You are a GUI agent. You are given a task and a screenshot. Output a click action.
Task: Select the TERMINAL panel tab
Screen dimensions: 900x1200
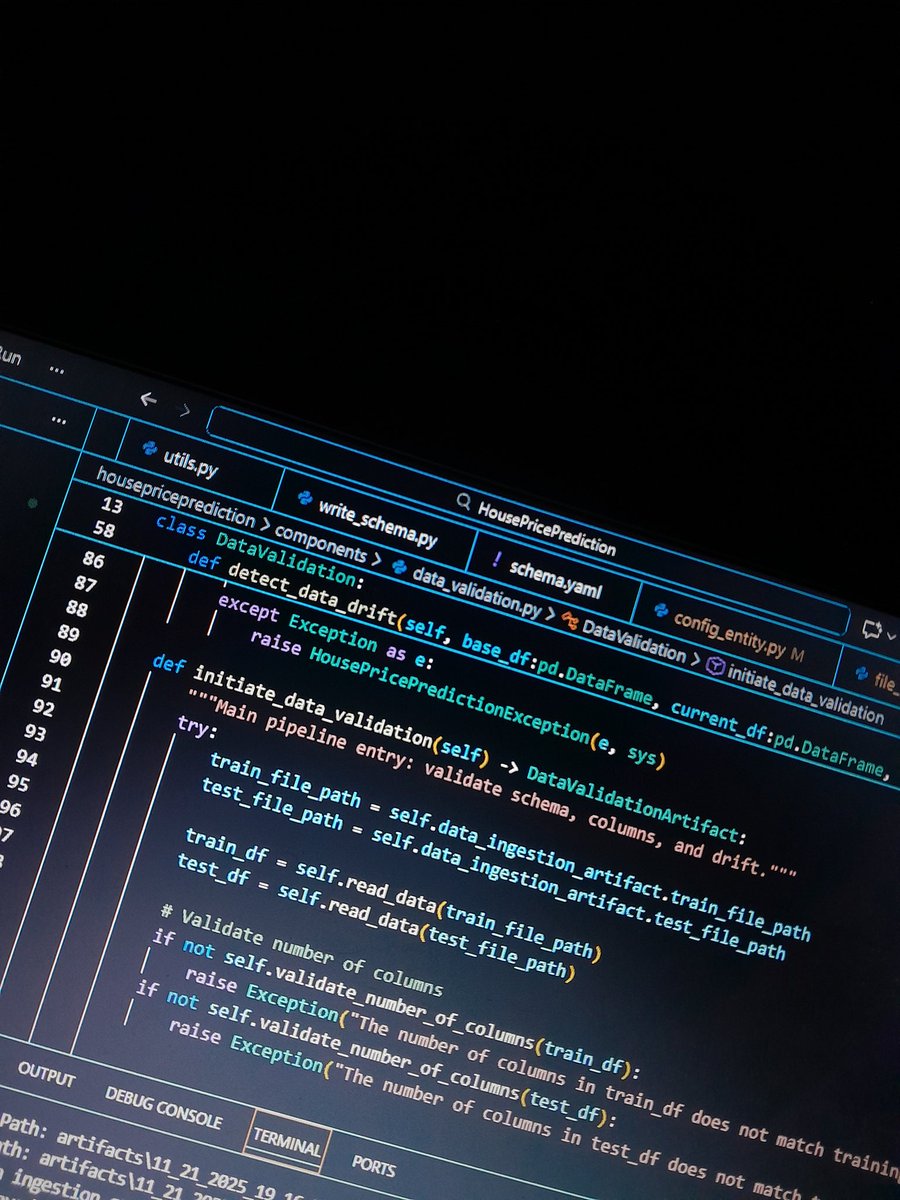(x=287, y=1140)
